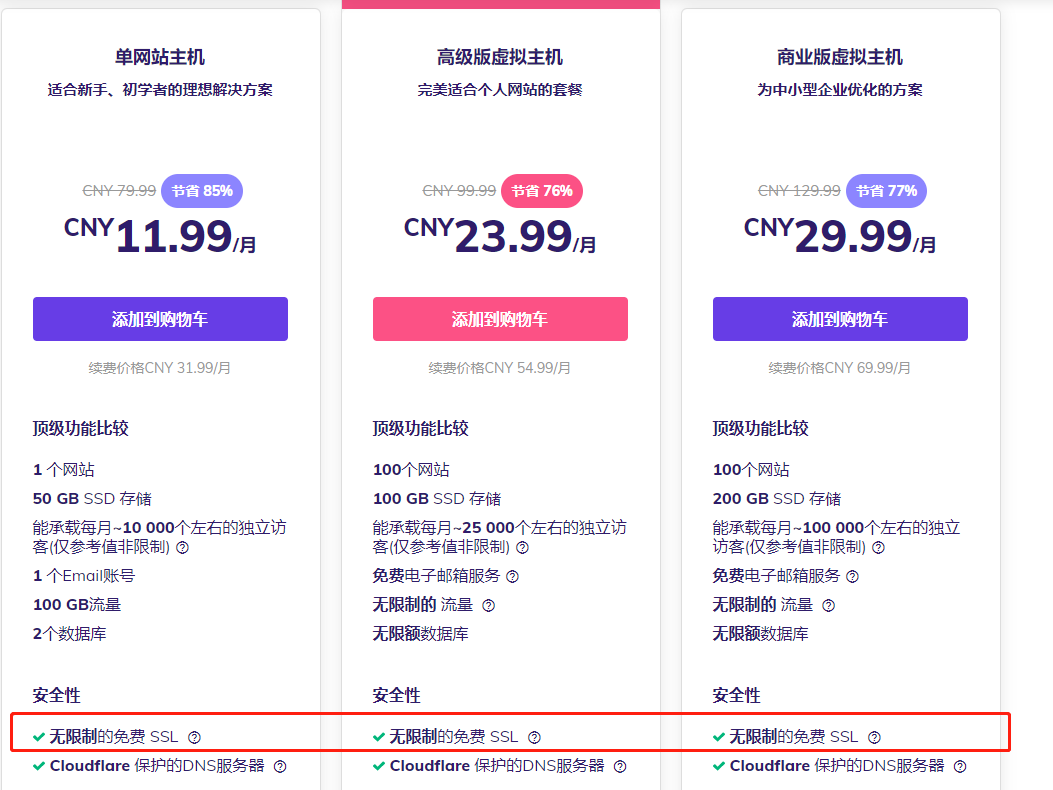Viewport: 1053px width, 790px height.
Task: Click help icon beside 100 000 visitors note
Action: pyautogui.click(x=879, y=548)
